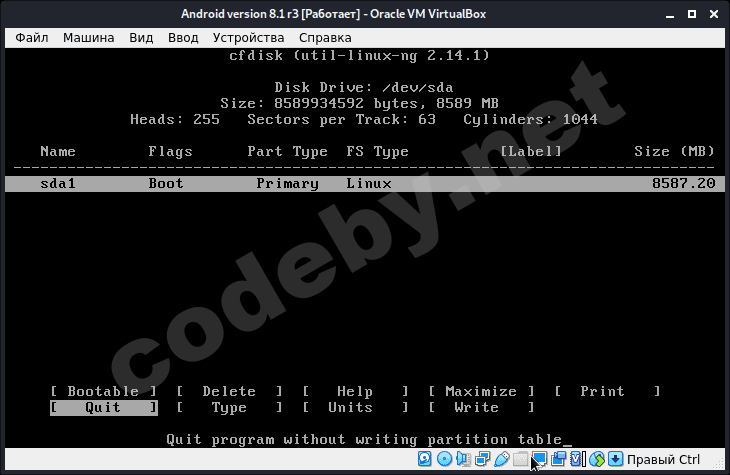Image resolution: width=730 pixels, height=475 pixels.
Task: Click the network adapters status icon
Action: click(x=482, y=459)
